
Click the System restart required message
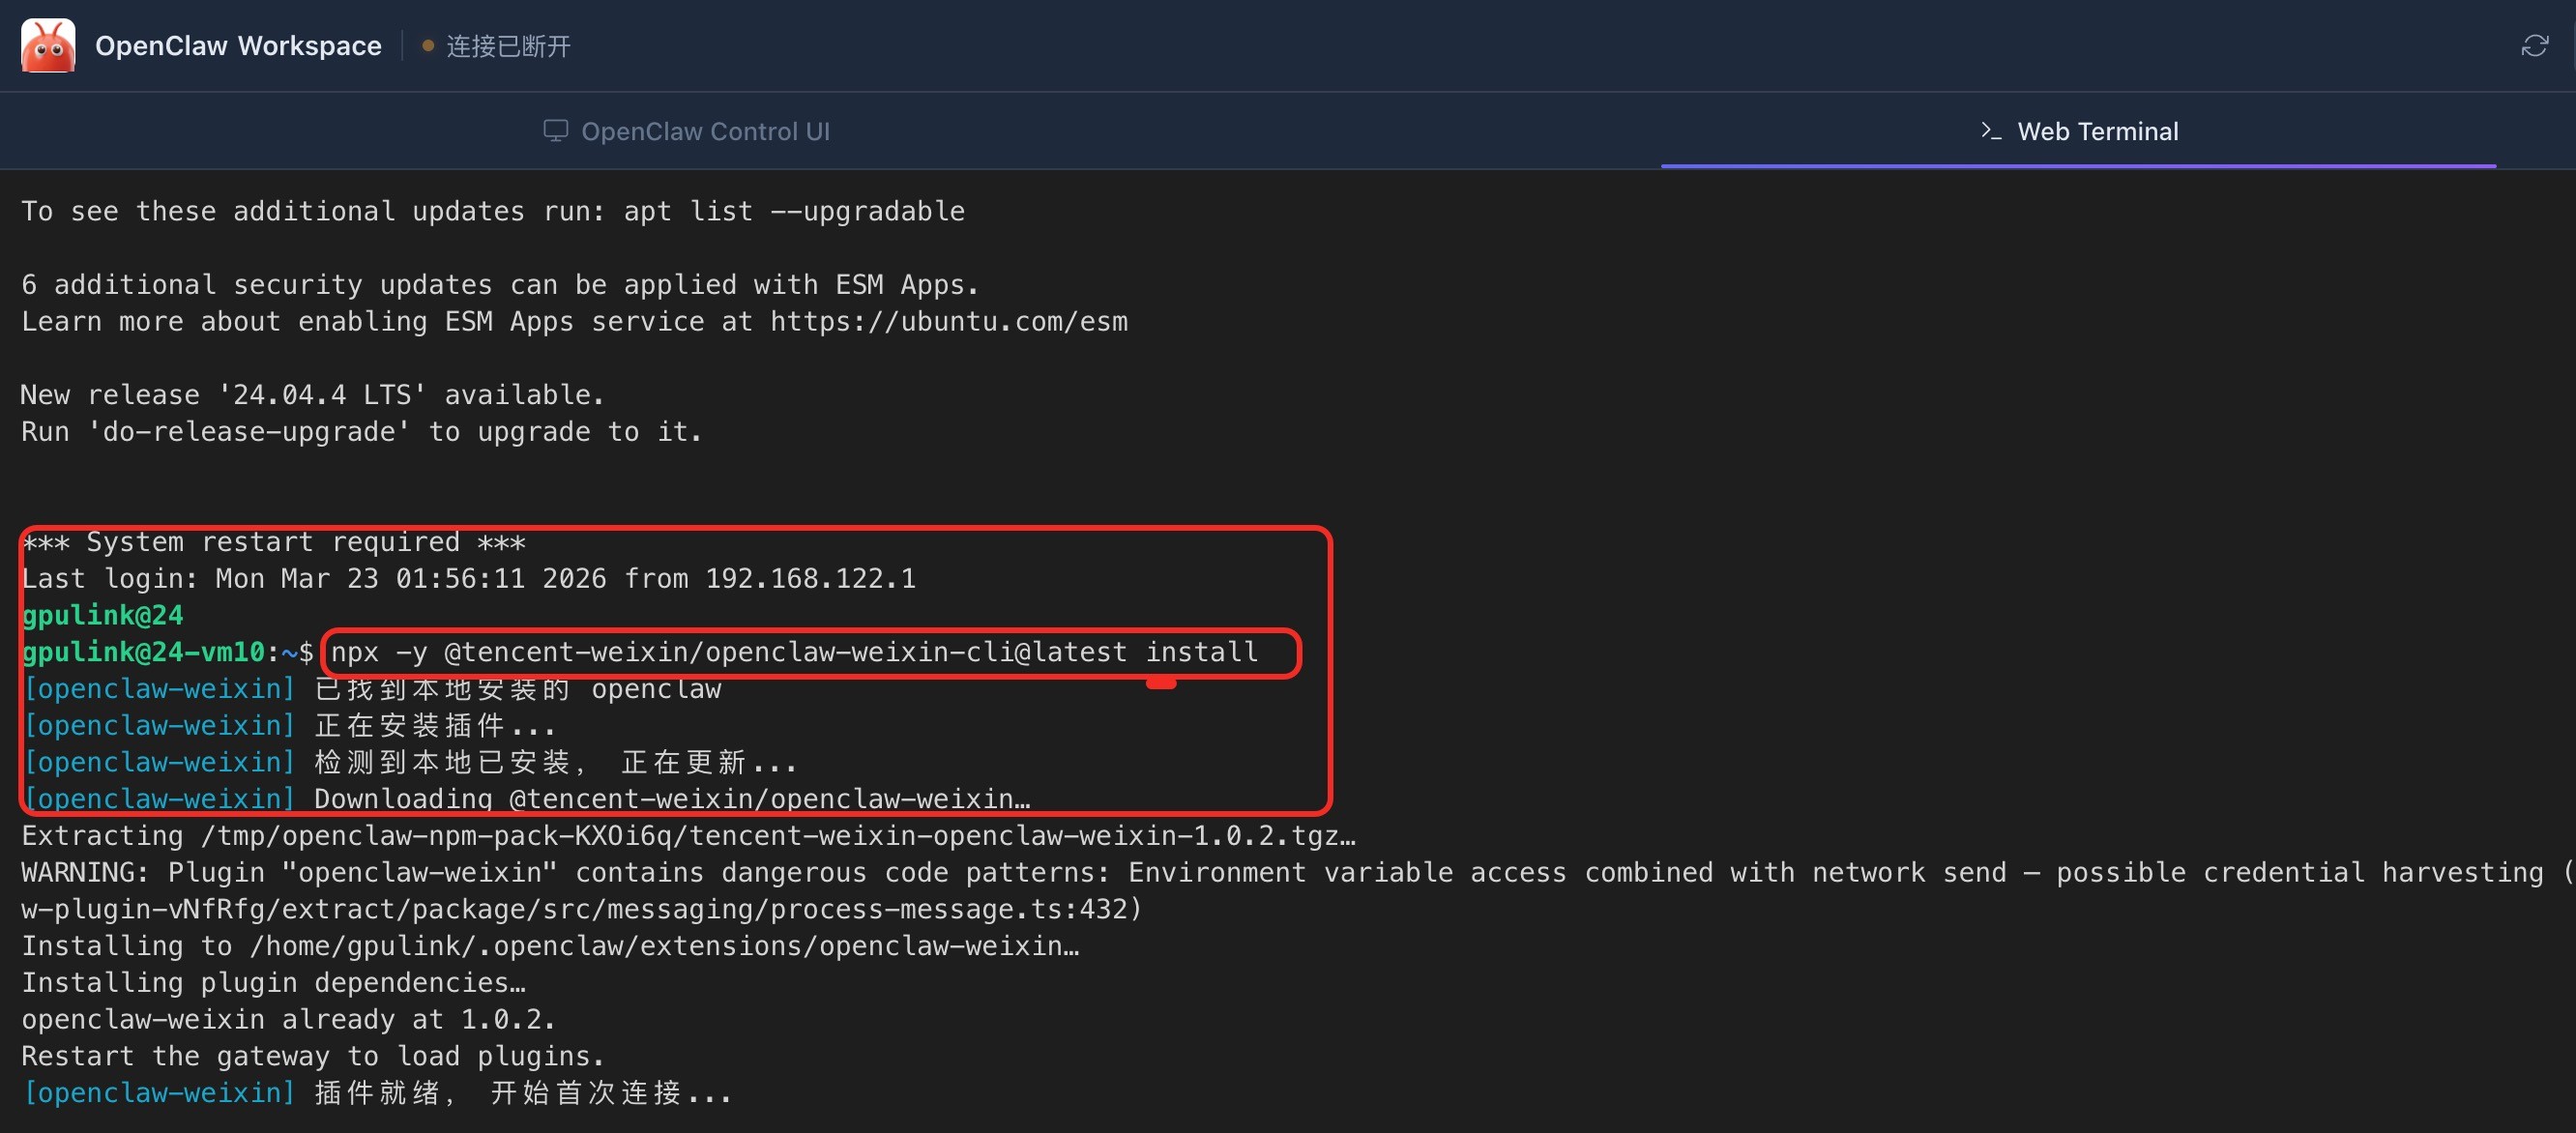click(273, 542)
